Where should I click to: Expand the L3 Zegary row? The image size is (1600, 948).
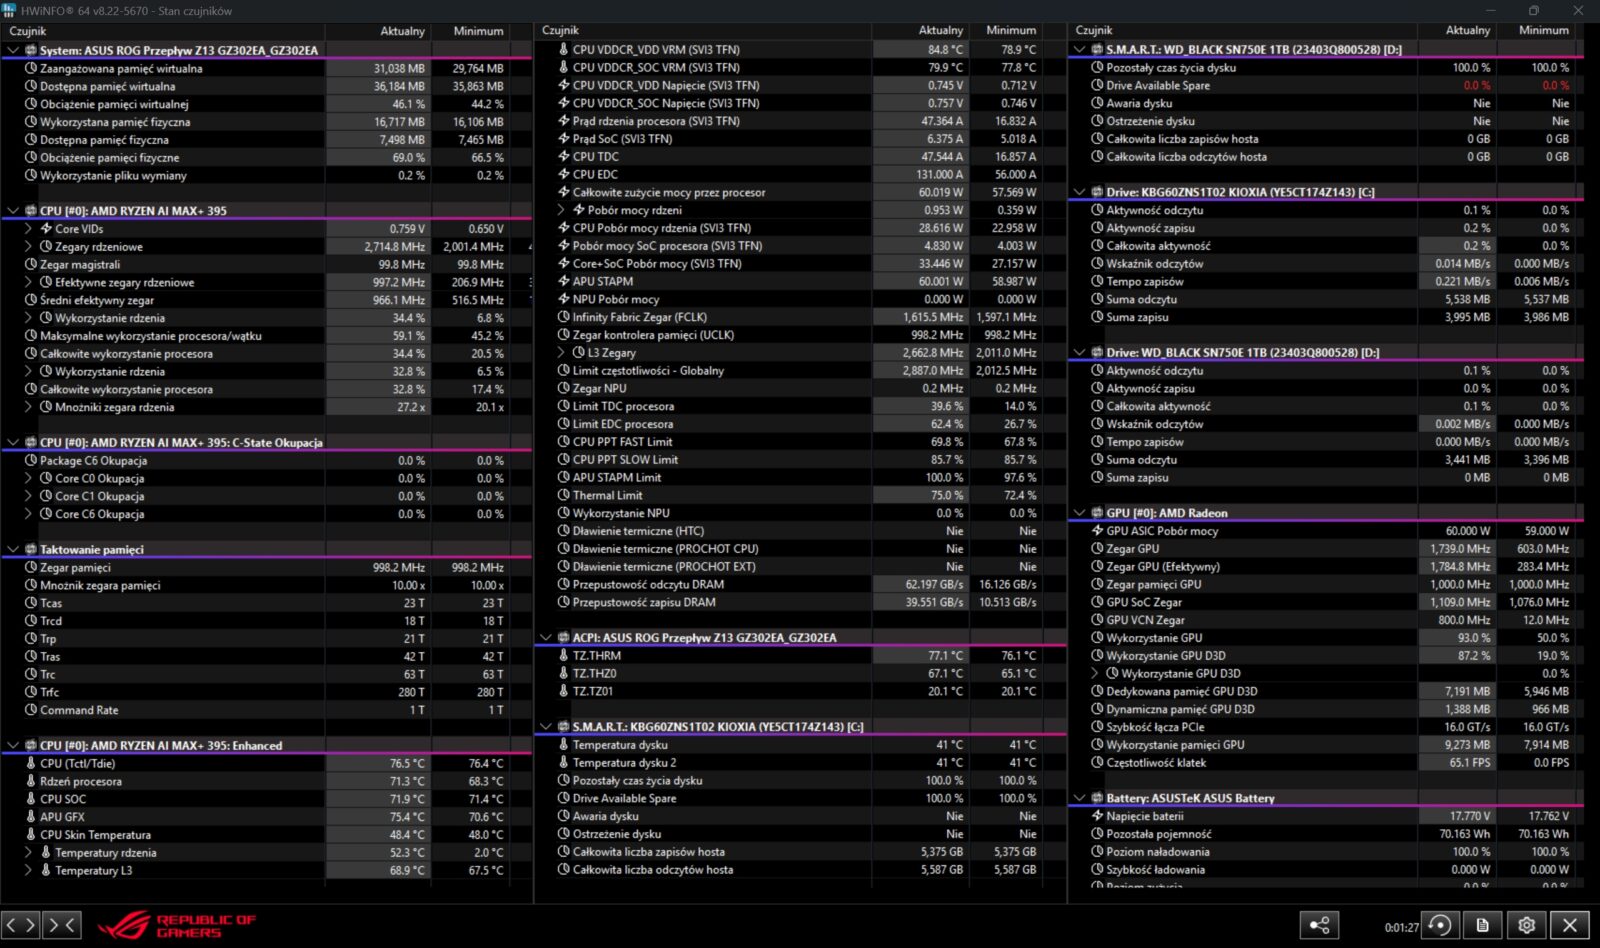pos(561,353)
